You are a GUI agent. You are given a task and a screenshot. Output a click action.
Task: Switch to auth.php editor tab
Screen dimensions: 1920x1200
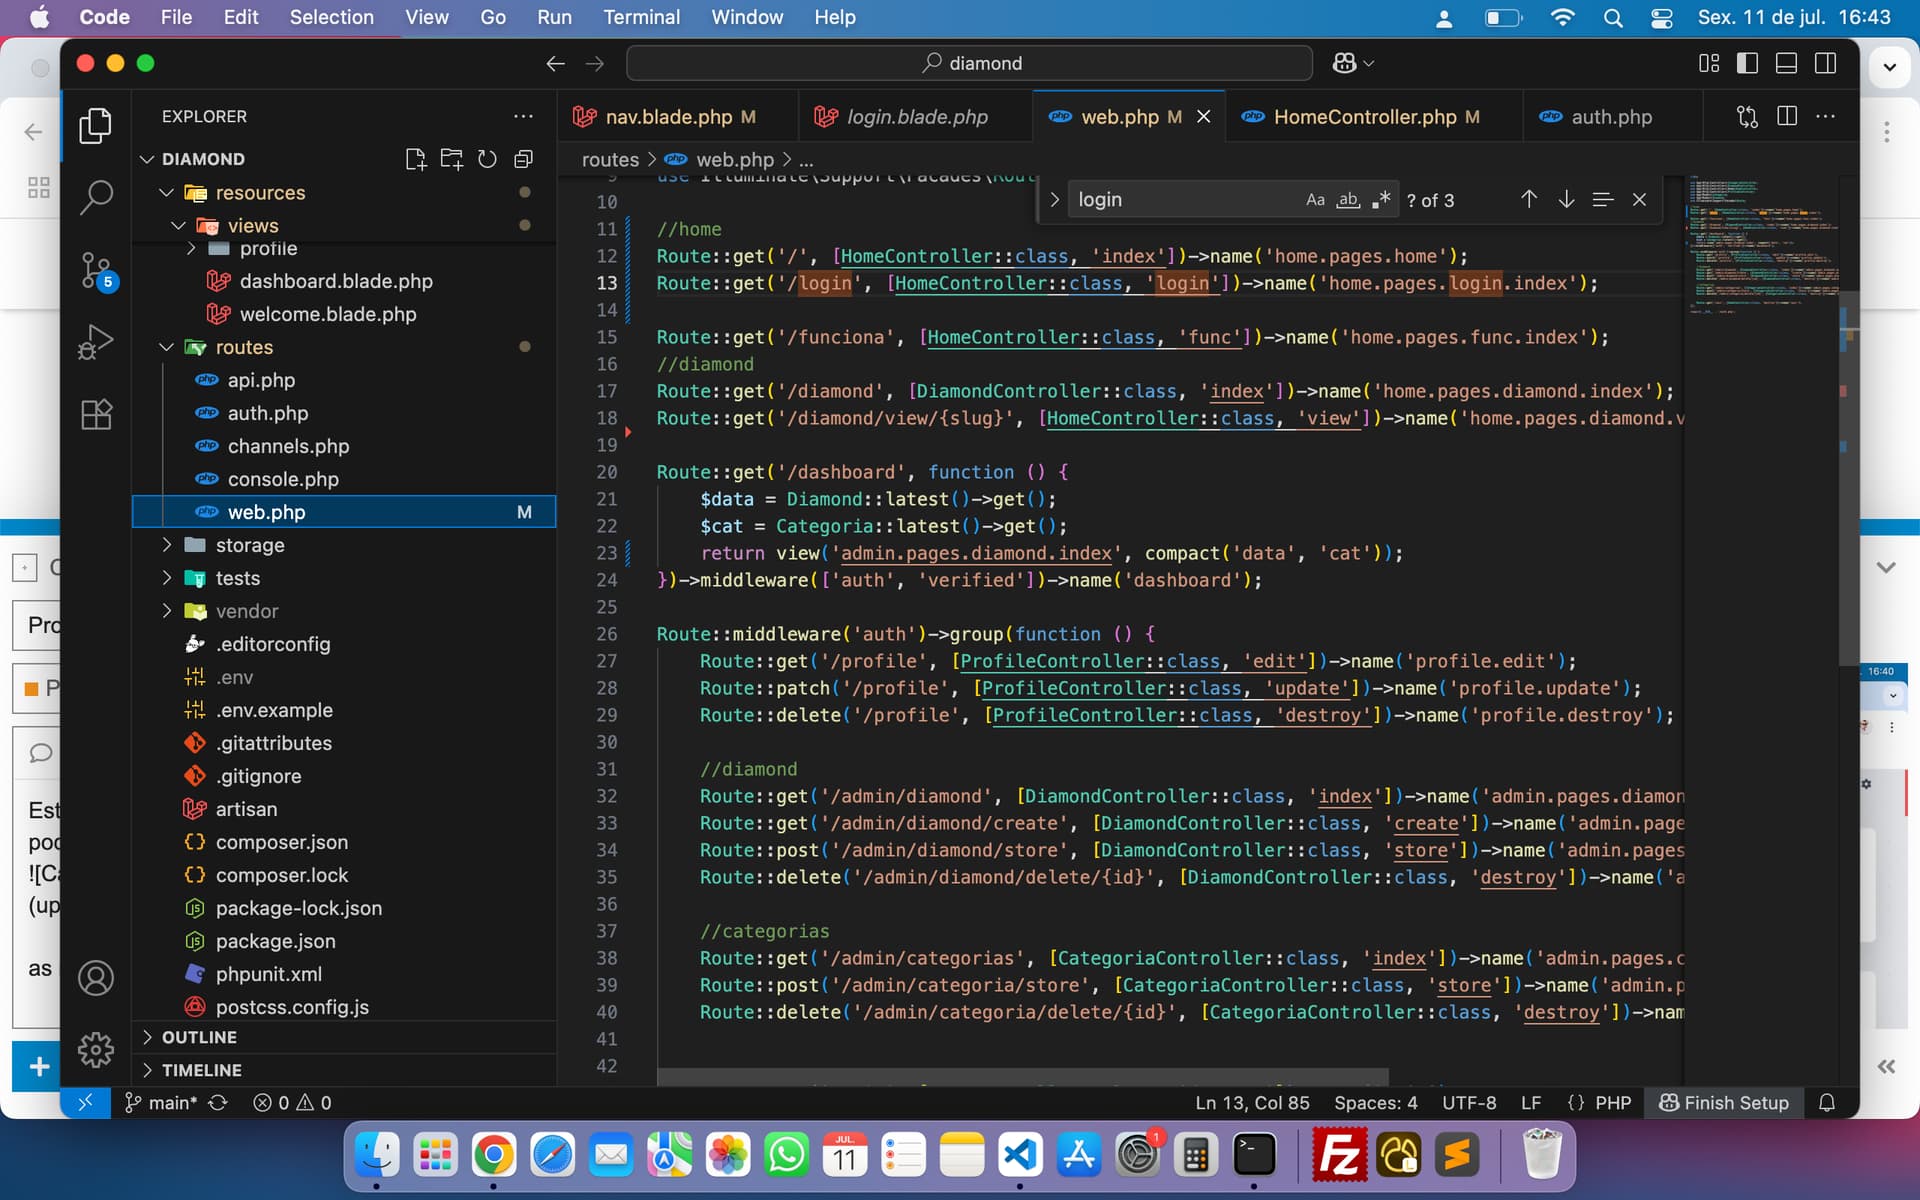(1610, 116)
